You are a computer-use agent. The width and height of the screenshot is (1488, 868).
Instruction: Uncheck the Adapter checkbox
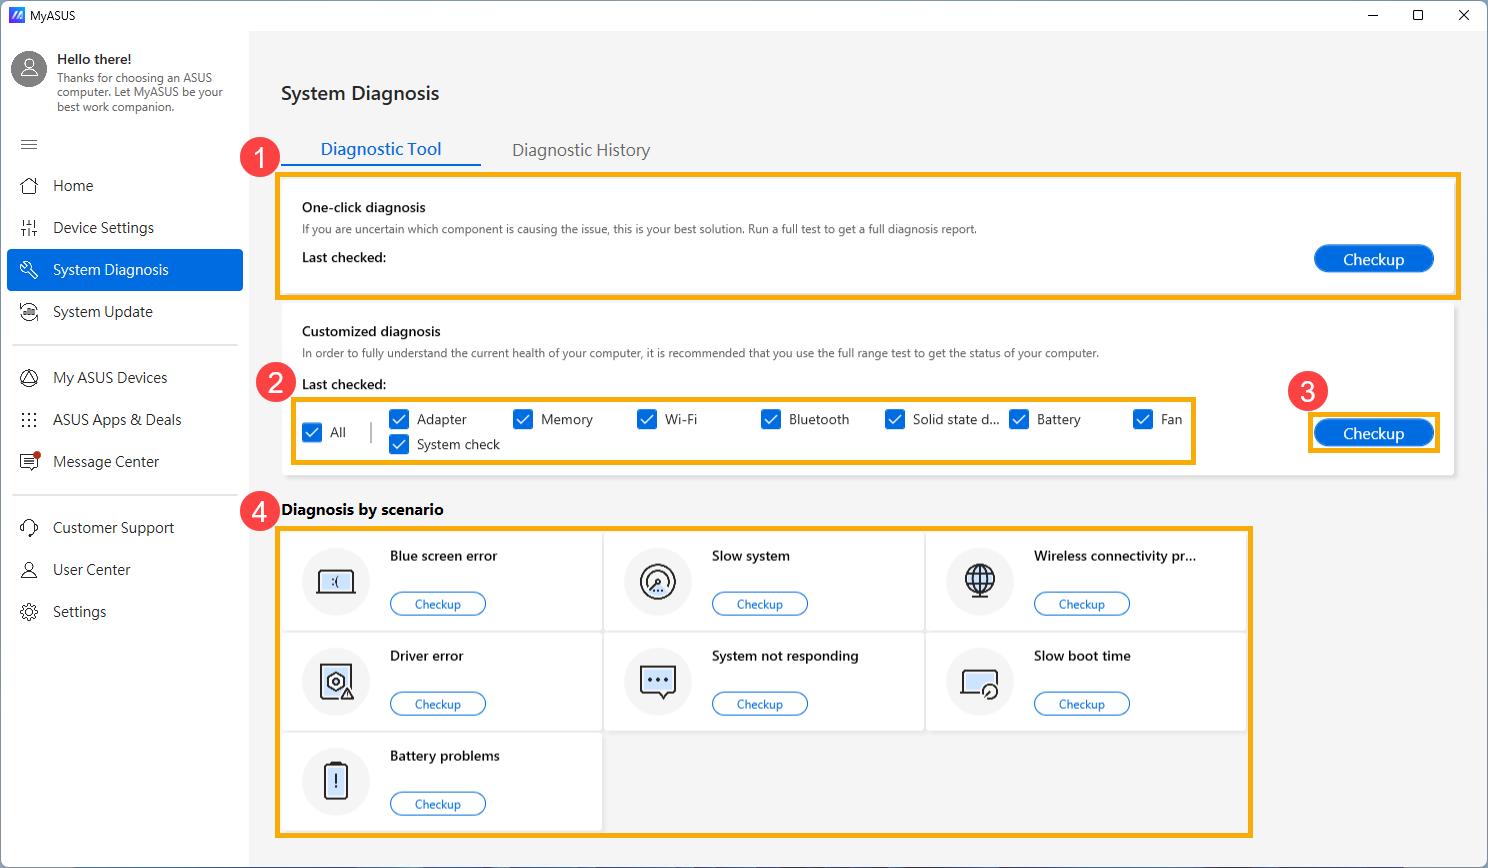[399, 419]
